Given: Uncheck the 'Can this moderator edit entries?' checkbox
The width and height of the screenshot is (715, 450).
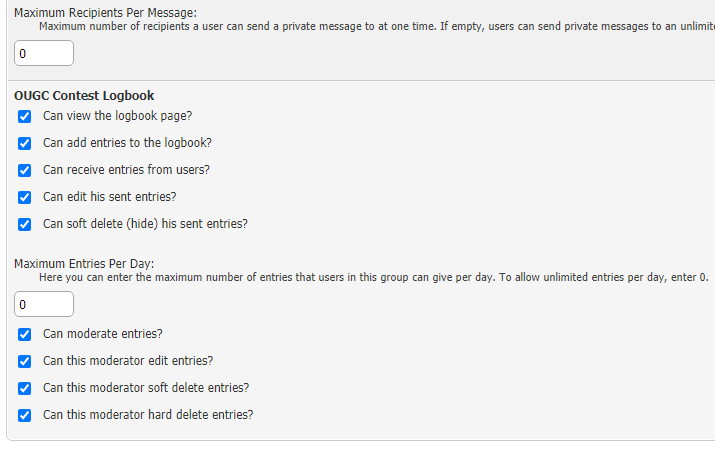Looking at the screenshot, I should click(x=25, y=361).
